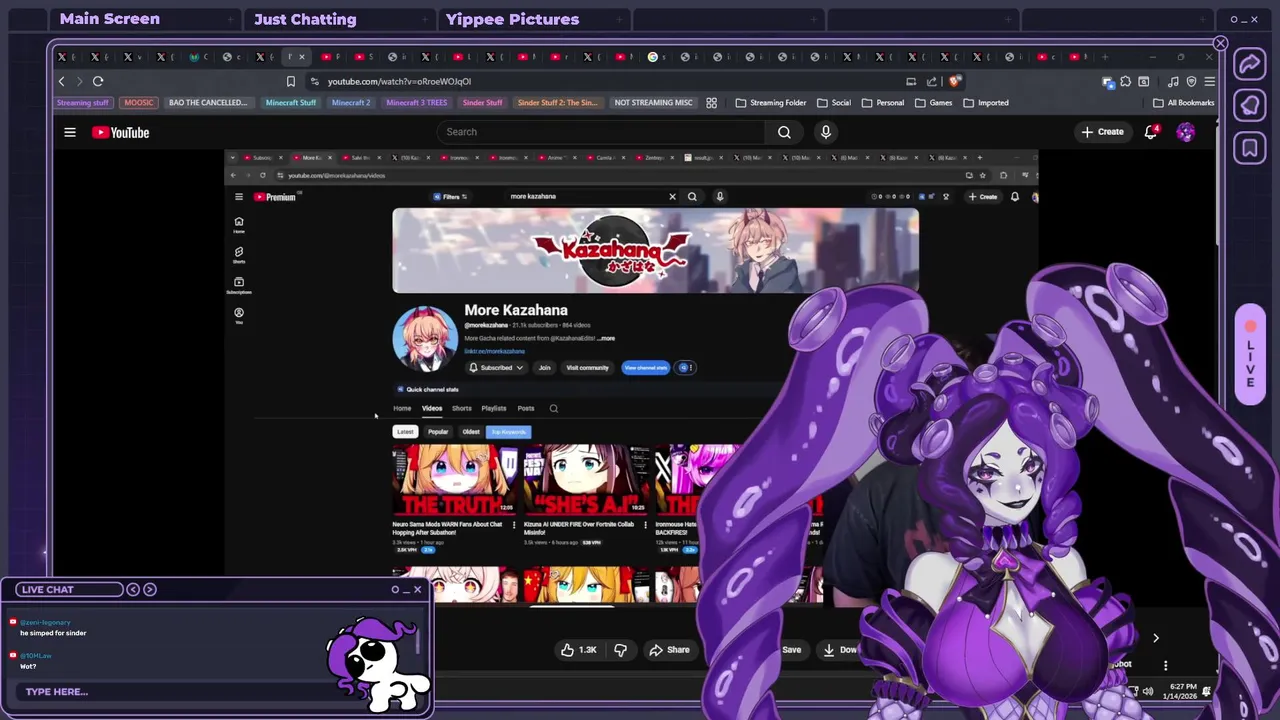Click the music note icon in browser toolbar
Viewport: 1280px width, 720px height.
tap(1173, 81)
